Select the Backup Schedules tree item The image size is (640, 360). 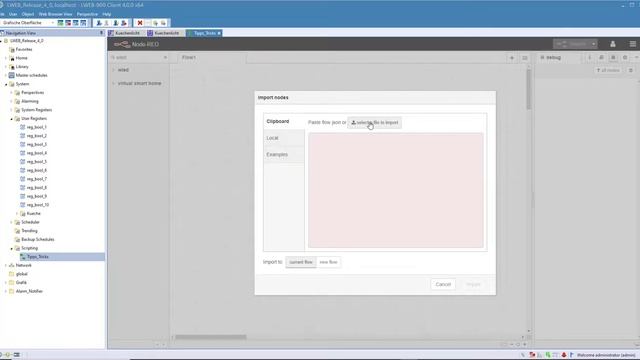coord(38,240)
